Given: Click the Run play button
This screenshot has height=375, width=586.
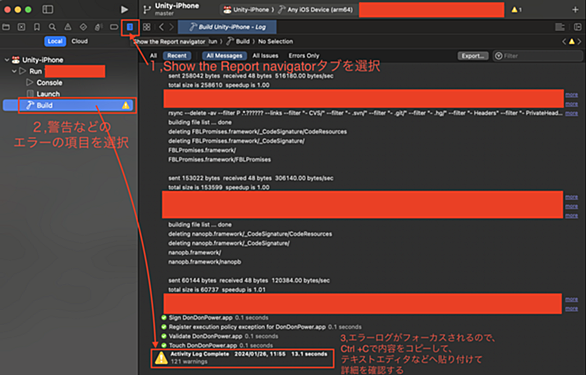Looking at the screenshot, I should point(124,9).
